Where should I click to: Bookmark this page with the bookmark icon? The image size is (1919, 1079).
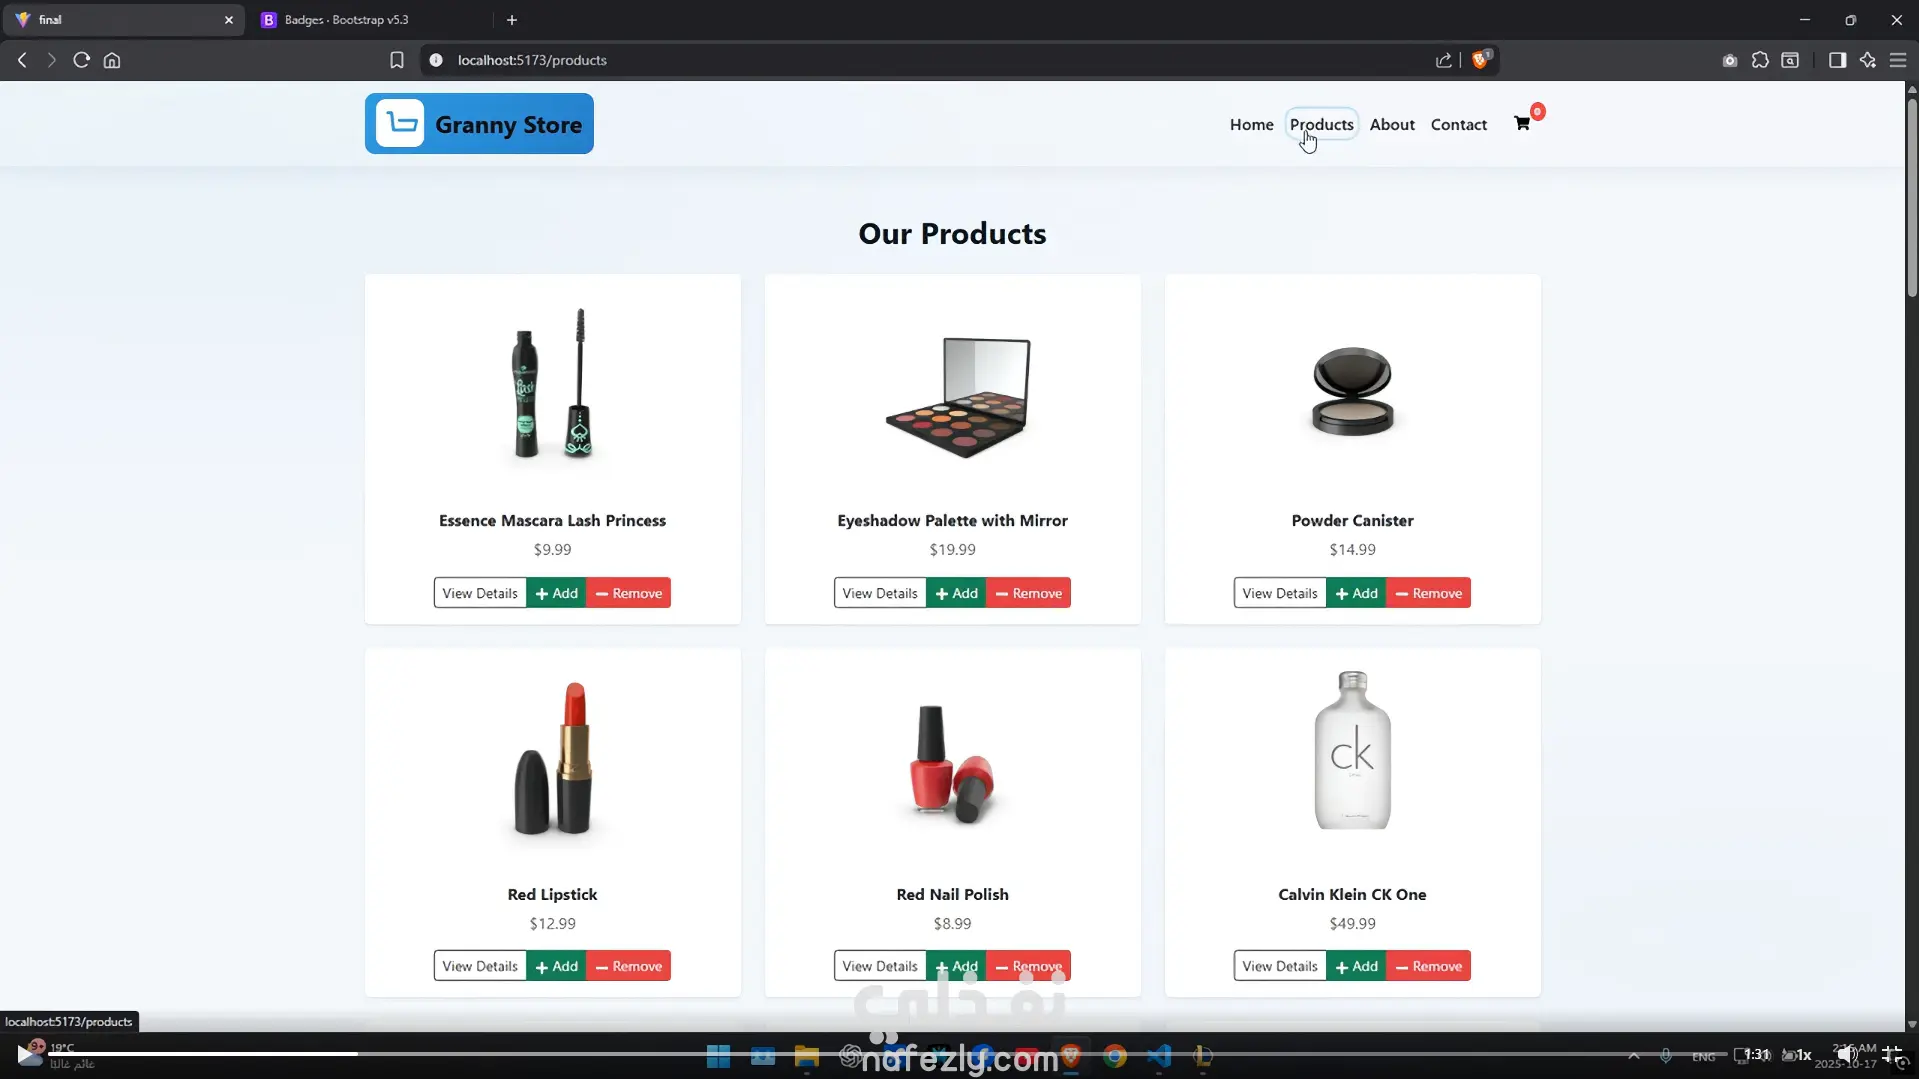pos(397,60)
